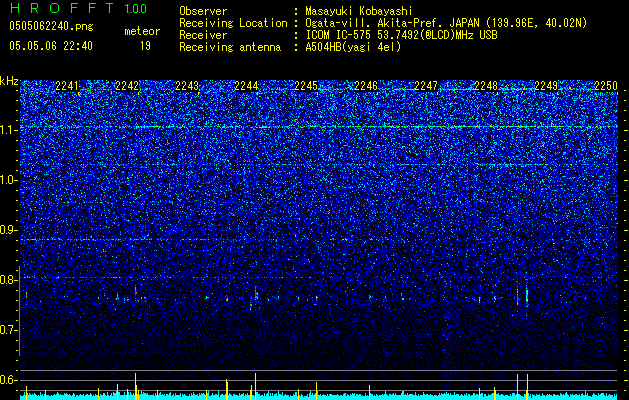629x400 pixels.
Task: Click the 2246 time marker
Action: coord(366,86)
